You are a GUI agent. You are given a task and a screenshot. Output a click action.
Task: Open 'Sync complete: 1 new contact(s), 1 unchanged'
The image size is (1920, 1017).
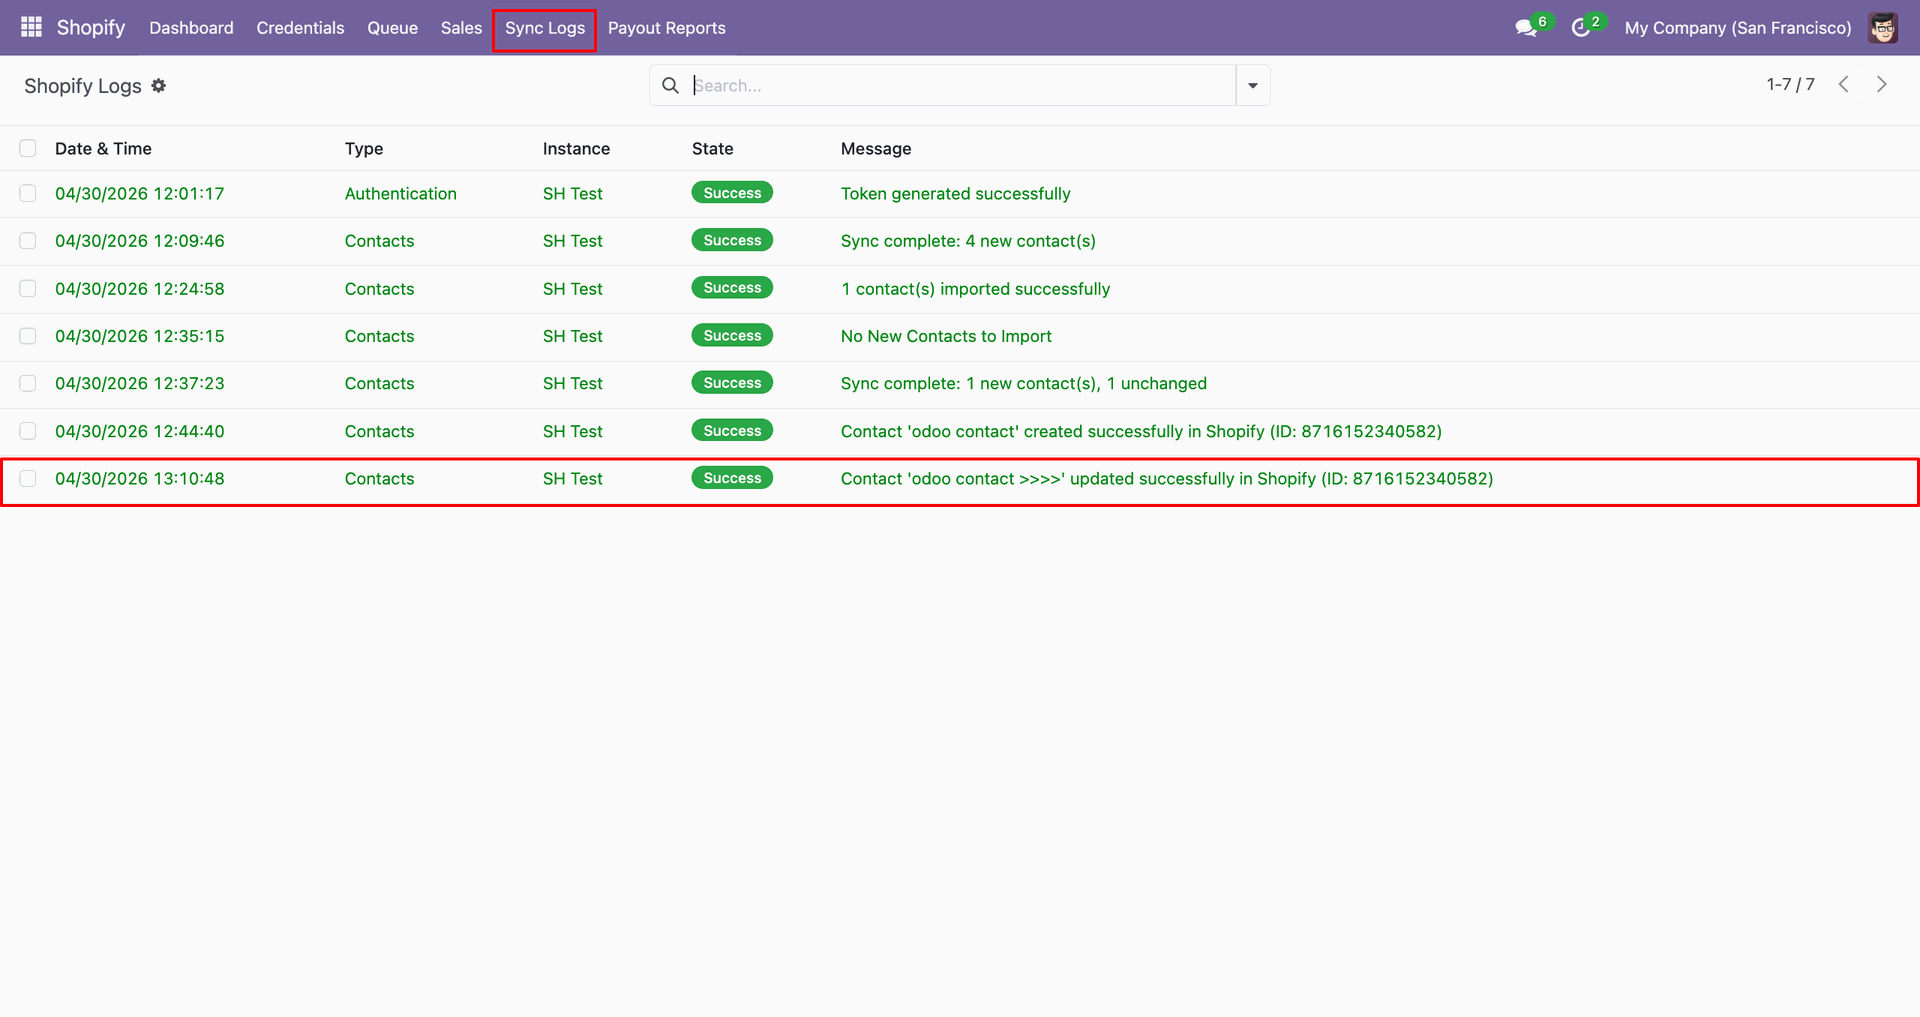click(x=1024, y=383)
